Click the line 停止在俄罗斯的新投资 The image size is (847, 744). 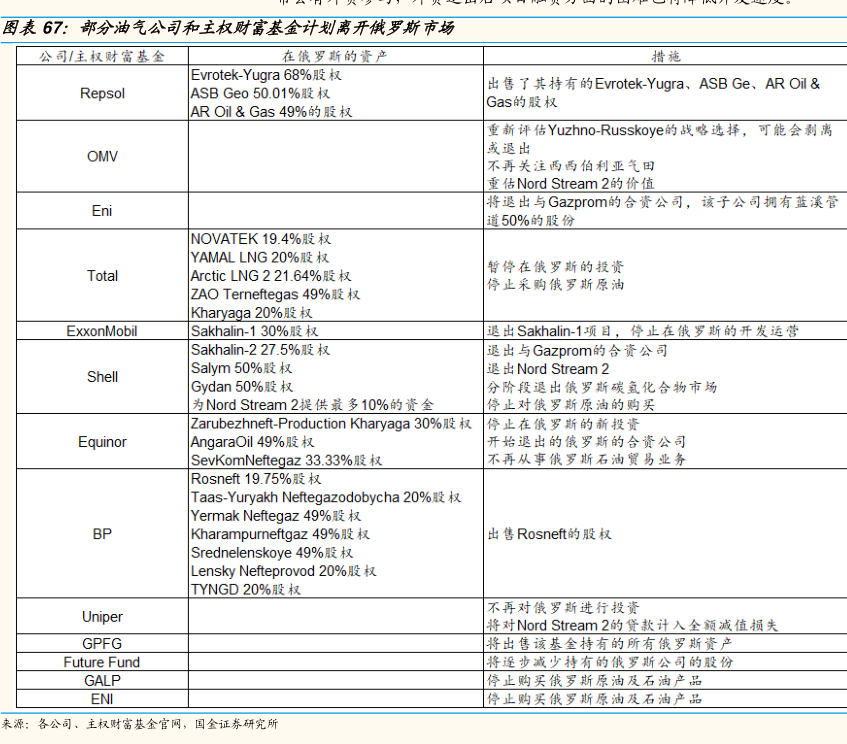coord(563,424)
